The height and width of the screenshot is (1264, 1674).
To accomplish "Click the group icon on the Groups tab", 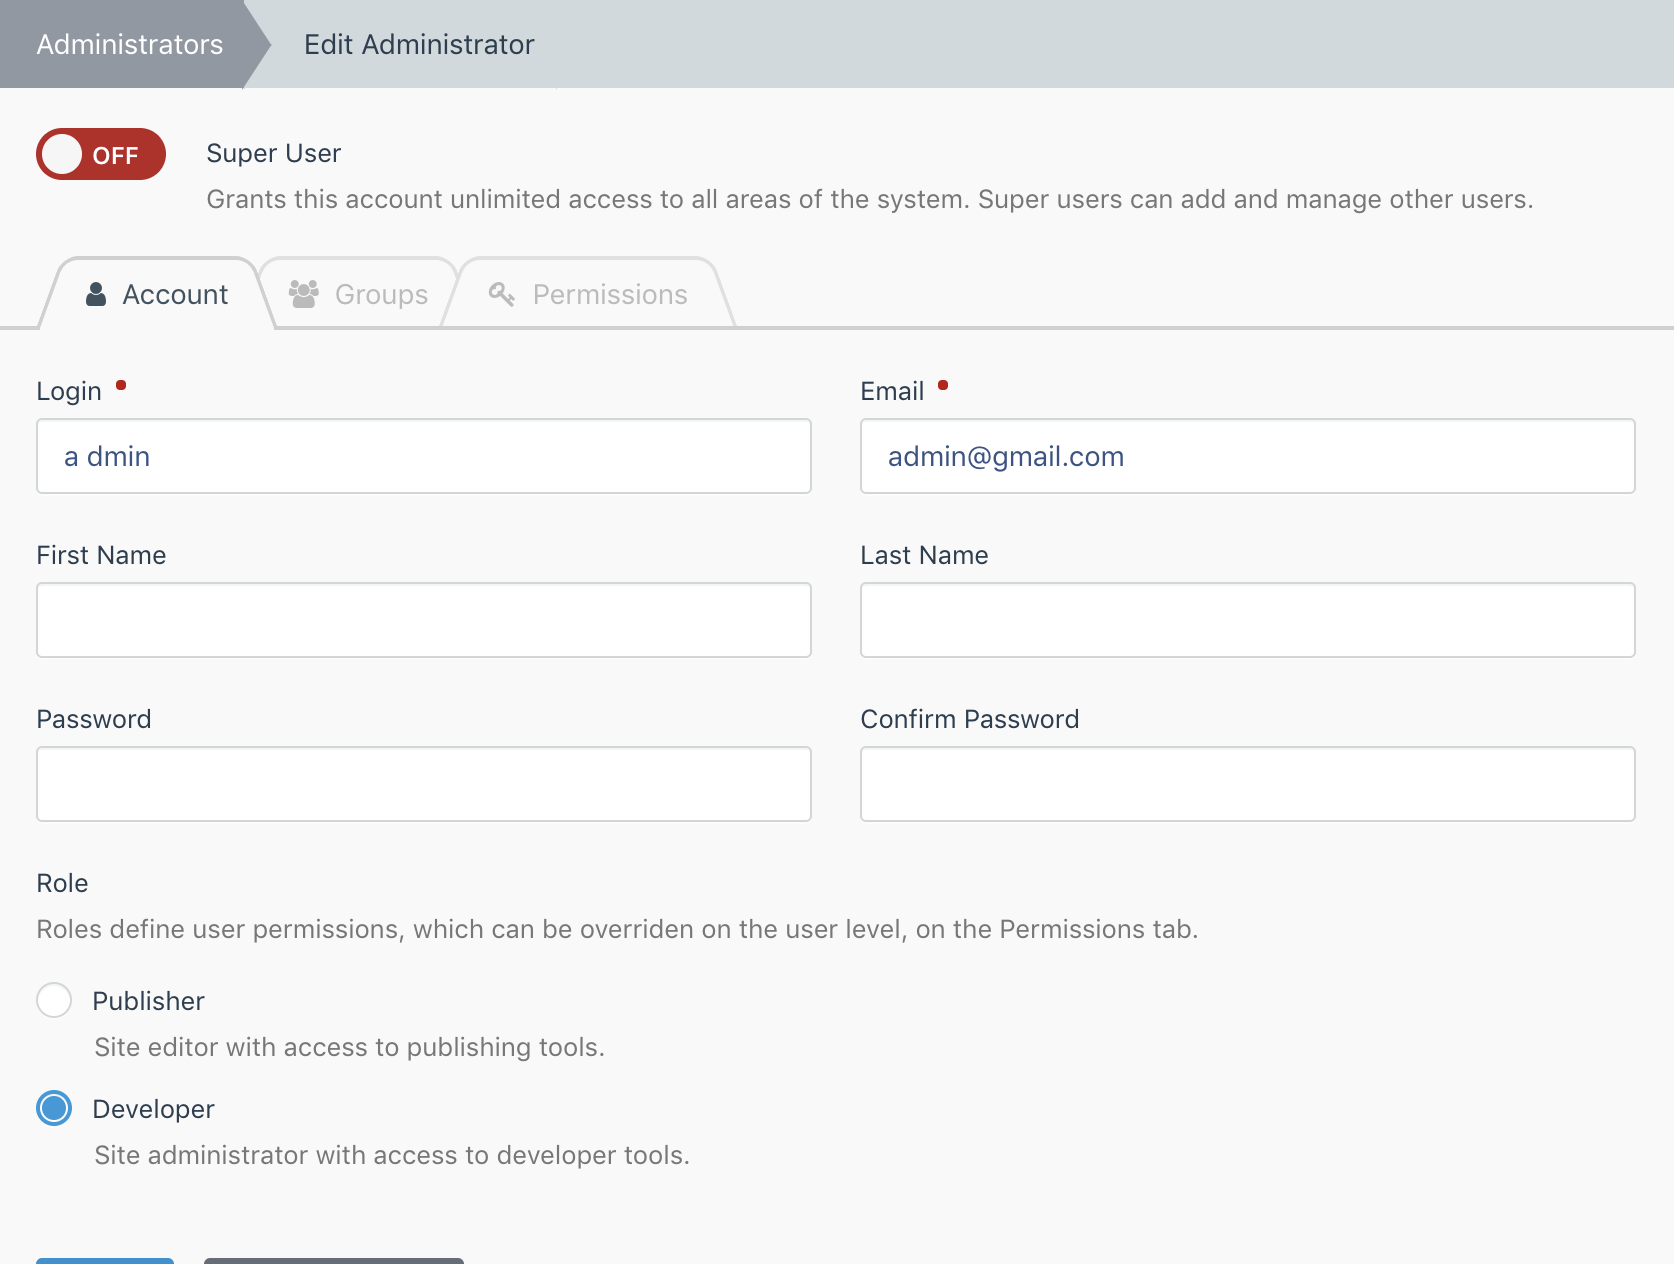I will (x=303, y=294).
